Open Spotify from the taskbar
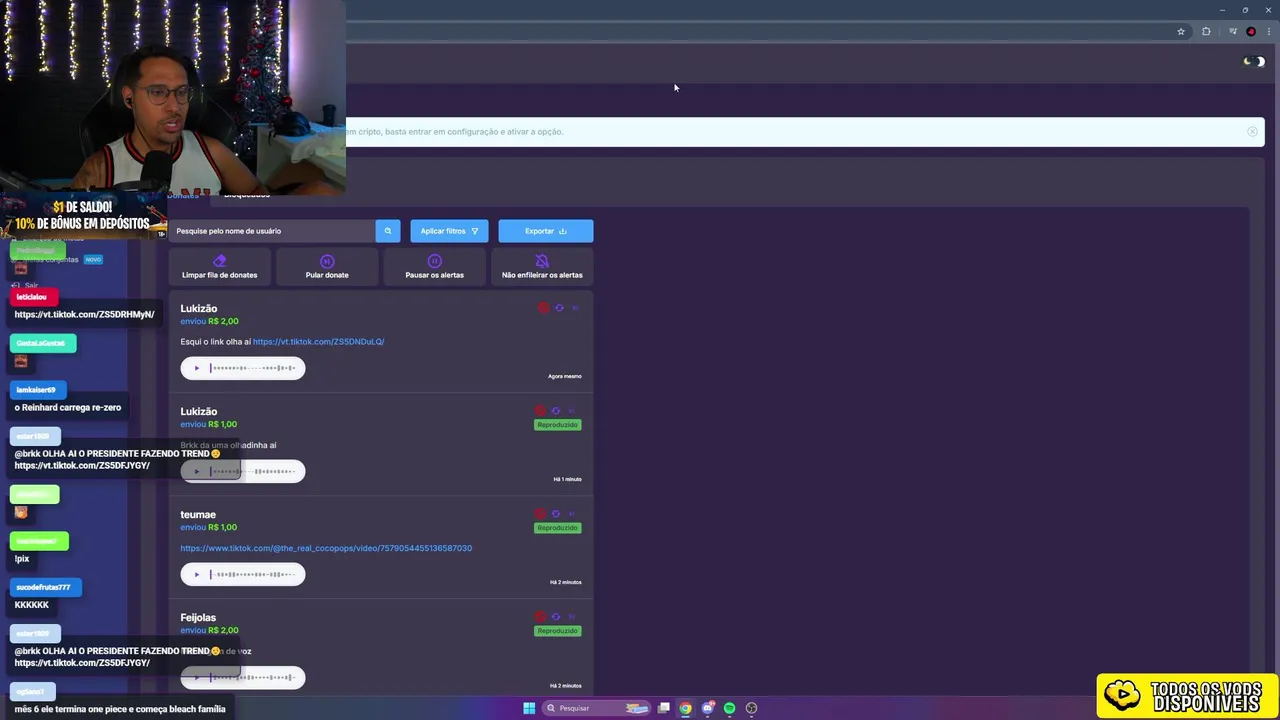This screenshot has height=720, width=1280. tap(730, 708)
